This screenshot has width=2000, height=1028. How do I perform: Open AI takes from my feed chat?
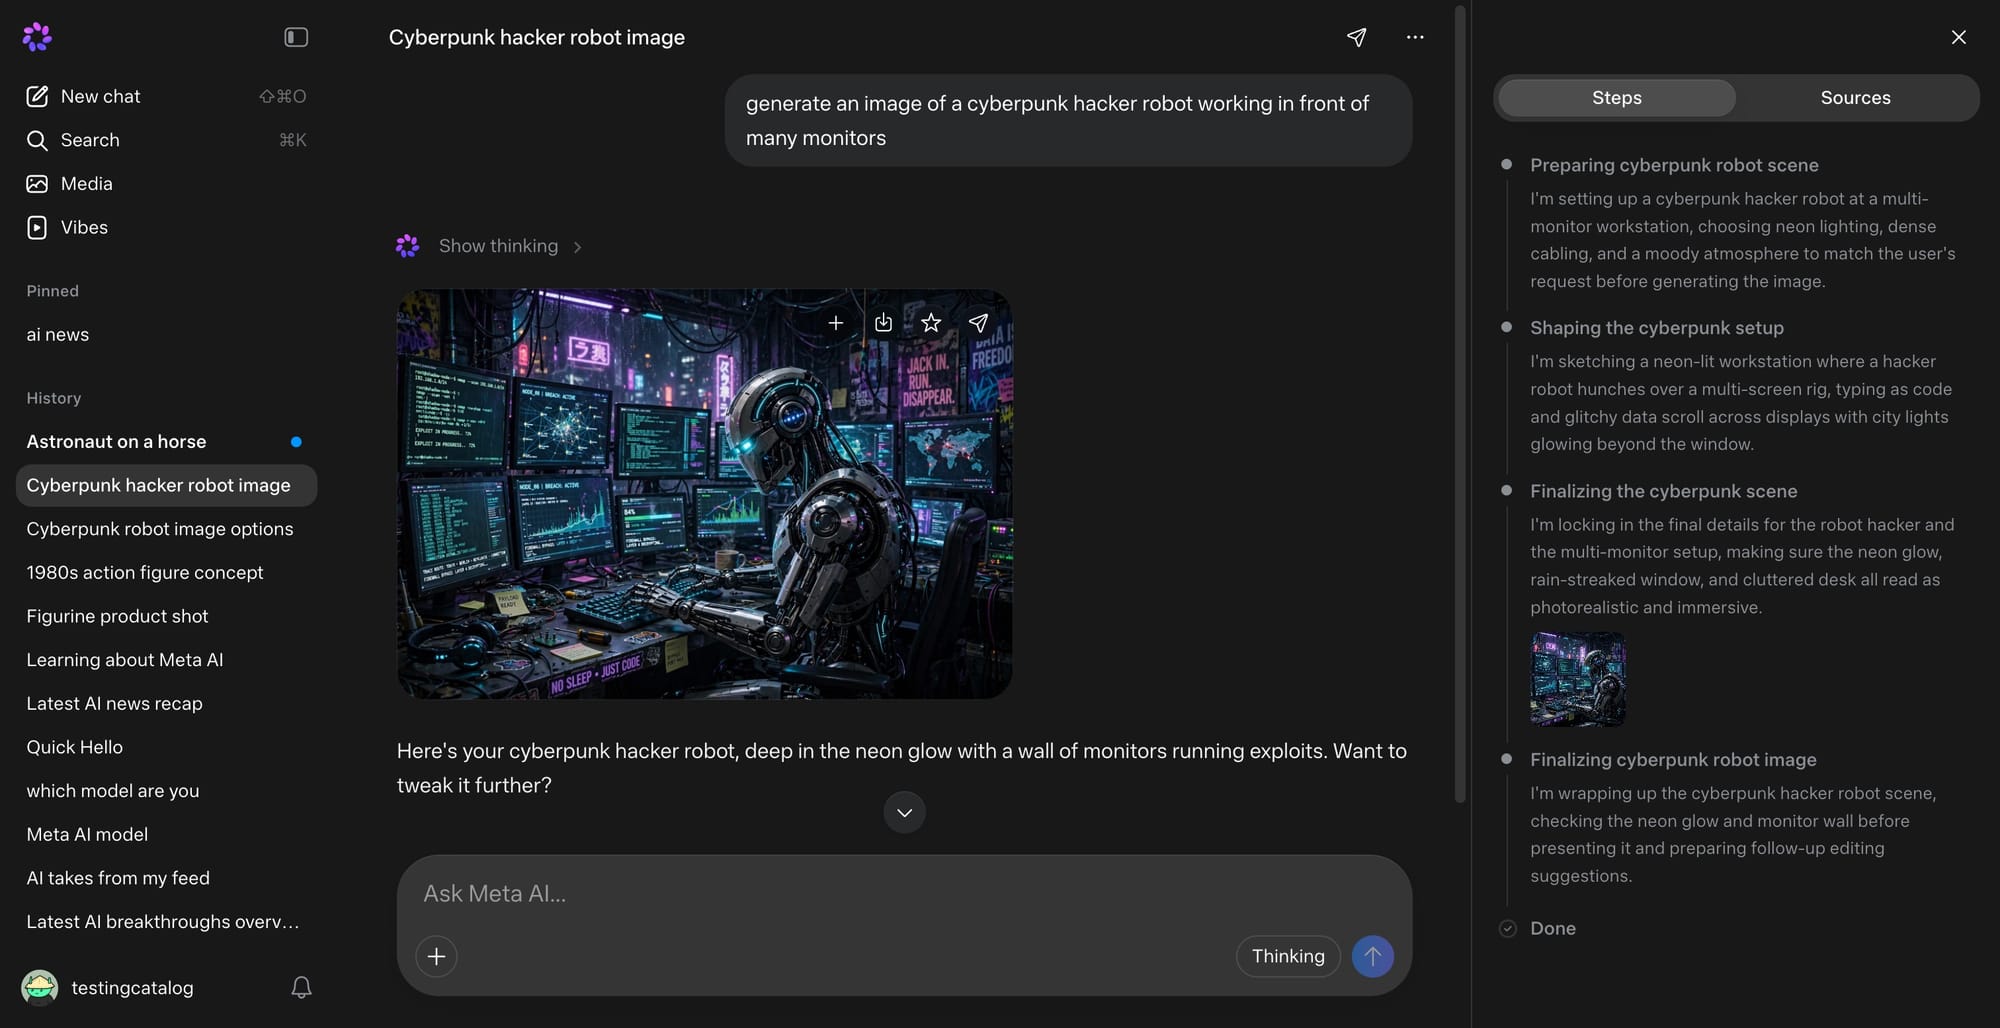pyautogui.click(x=166, y=878)
